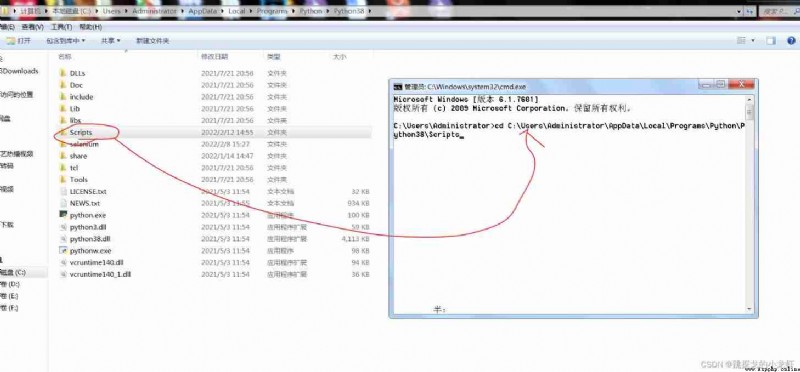Toggle the preview pane icon
The image size is (800, 372).
771,40
